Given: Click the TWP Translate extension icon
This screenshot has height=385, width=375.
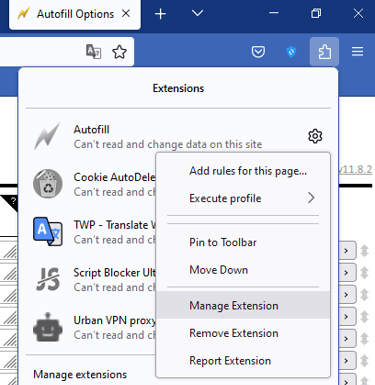Looking at the screenshot, I should 48,231.
